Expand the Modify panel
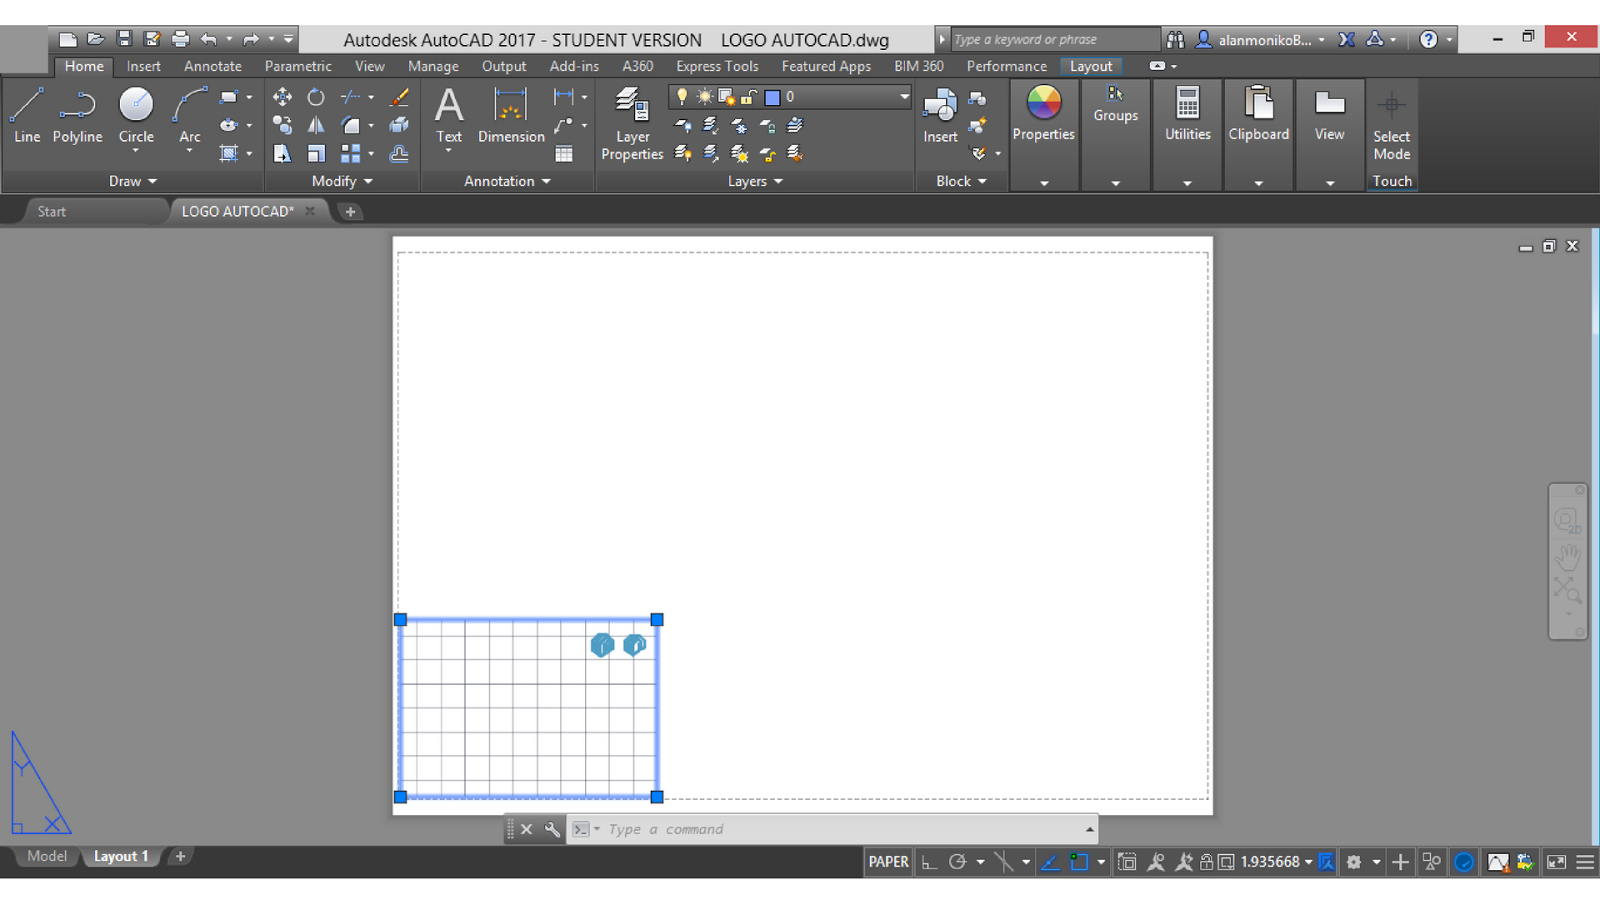Screen dimensions: 1600x900 point(340,181)
